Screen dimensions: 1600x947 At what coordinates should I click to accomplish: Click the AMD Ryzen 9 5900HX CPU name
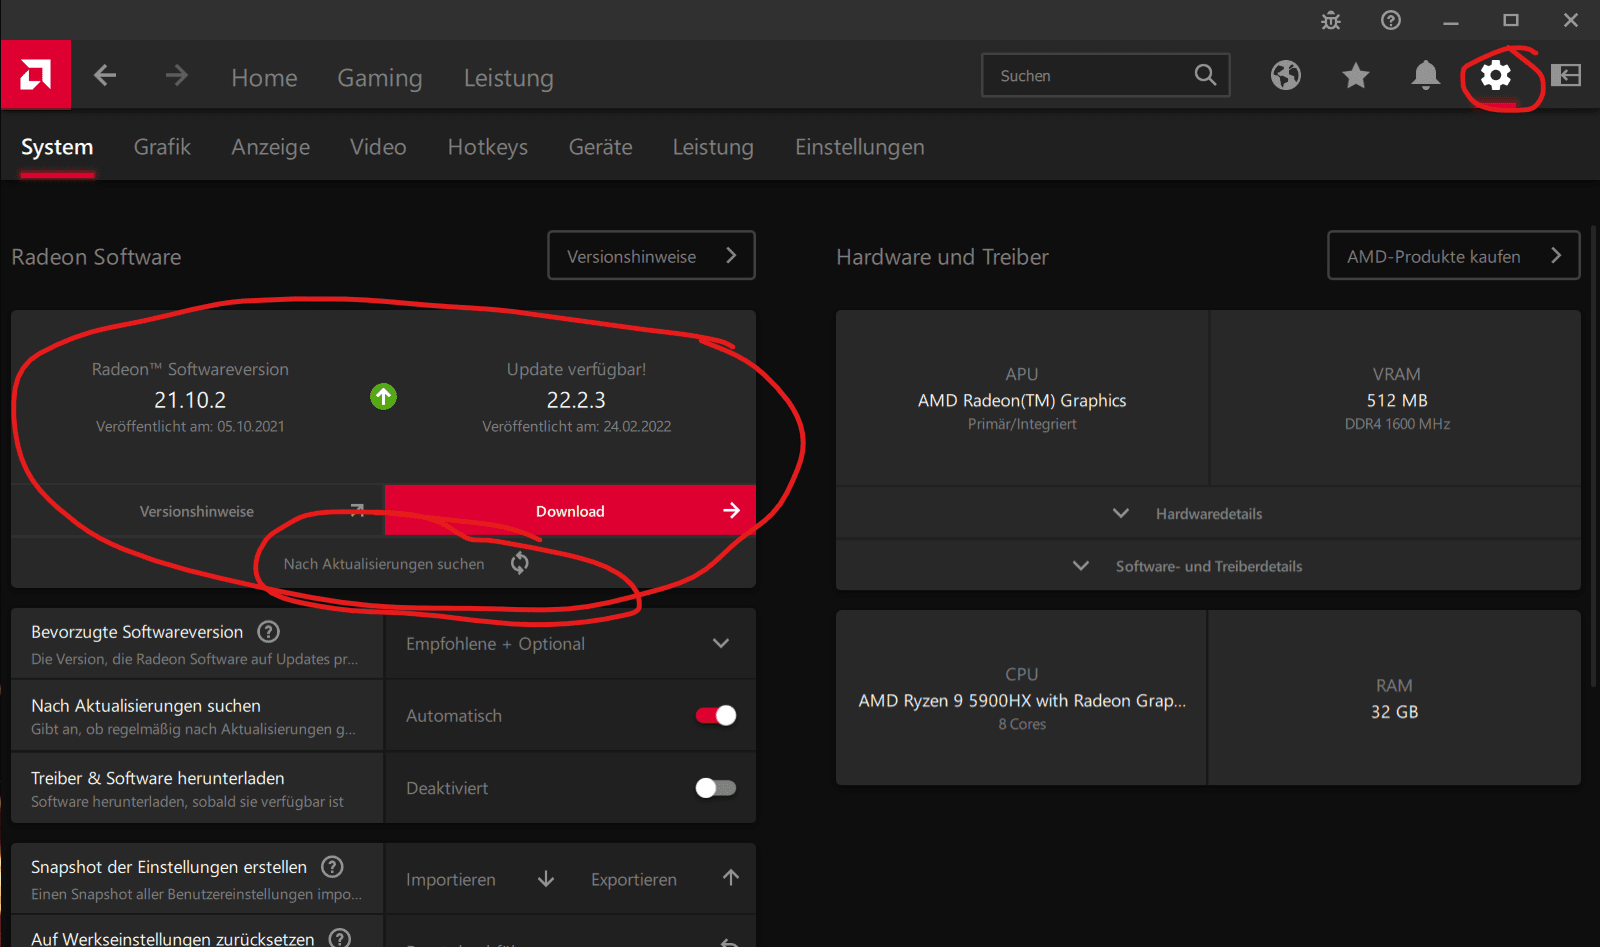click(x=1022, y=700)
